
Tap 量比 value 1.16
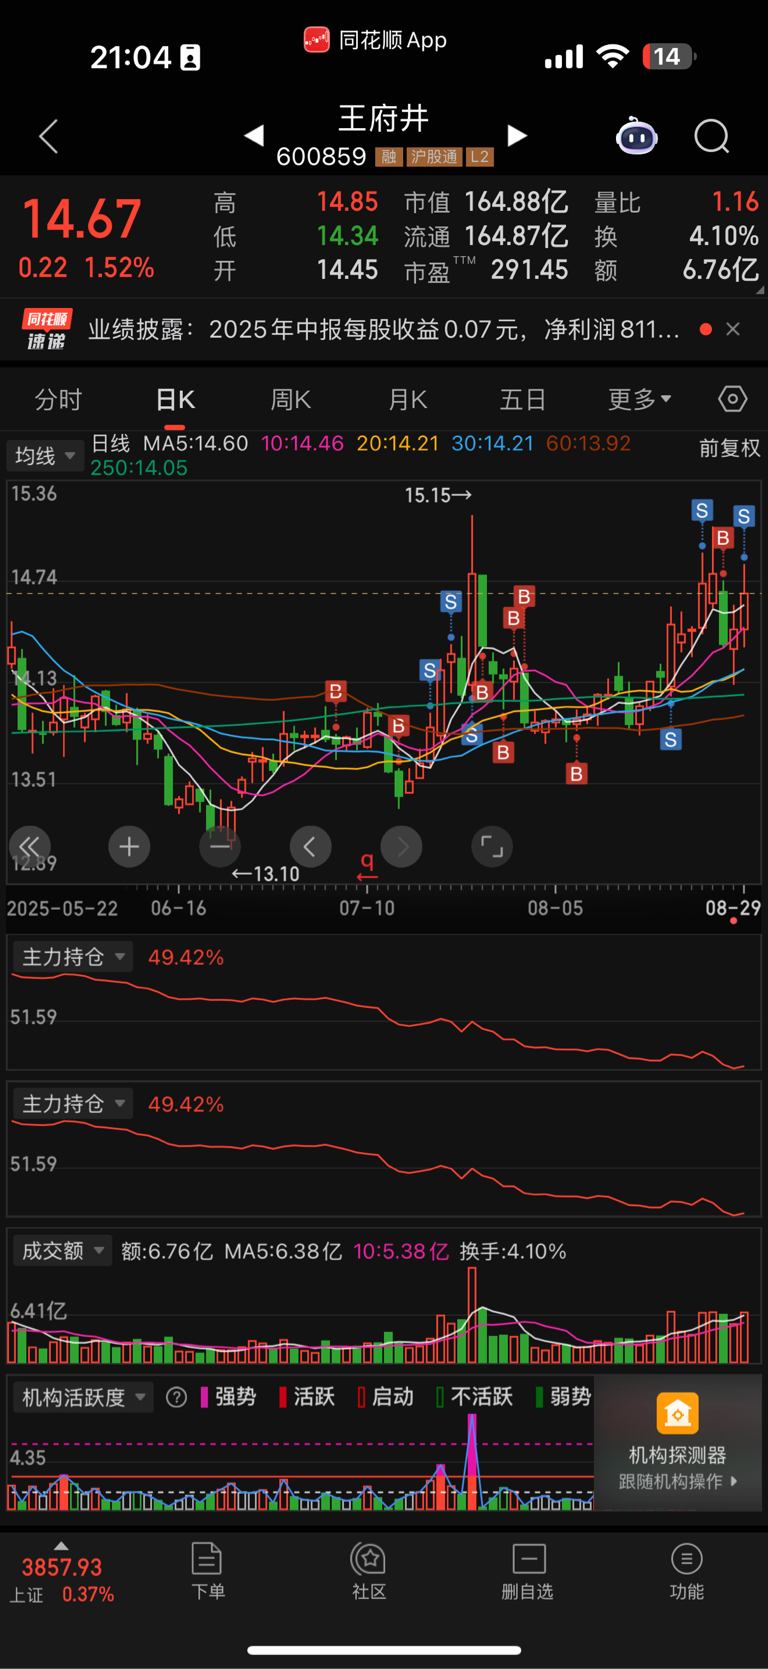pyautogui.click(x=735, y=202)
